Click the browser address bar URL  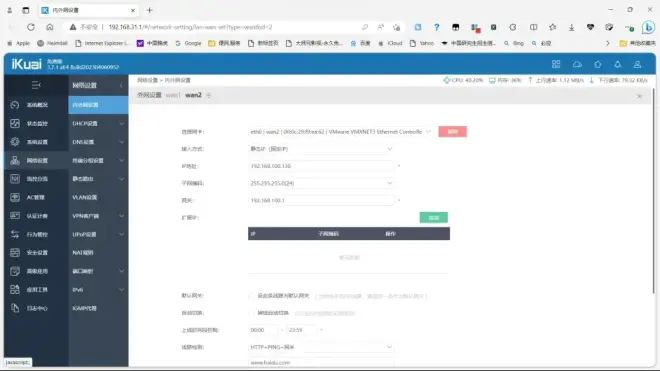pos(190,27)
